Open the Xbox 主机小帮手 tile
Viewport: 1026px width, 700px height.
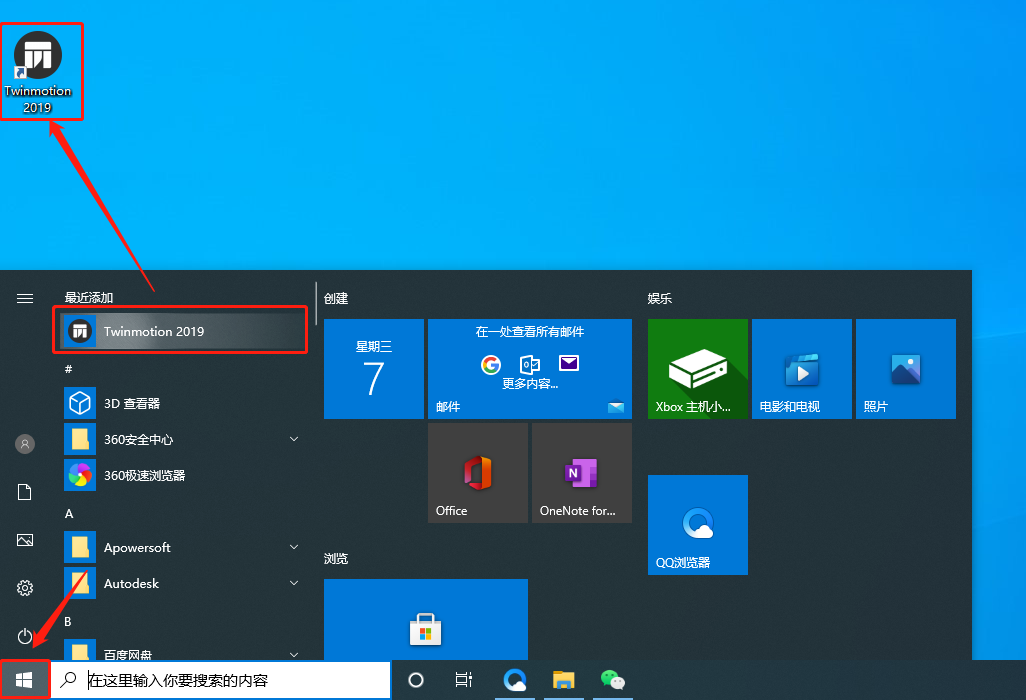click(698, 369)
